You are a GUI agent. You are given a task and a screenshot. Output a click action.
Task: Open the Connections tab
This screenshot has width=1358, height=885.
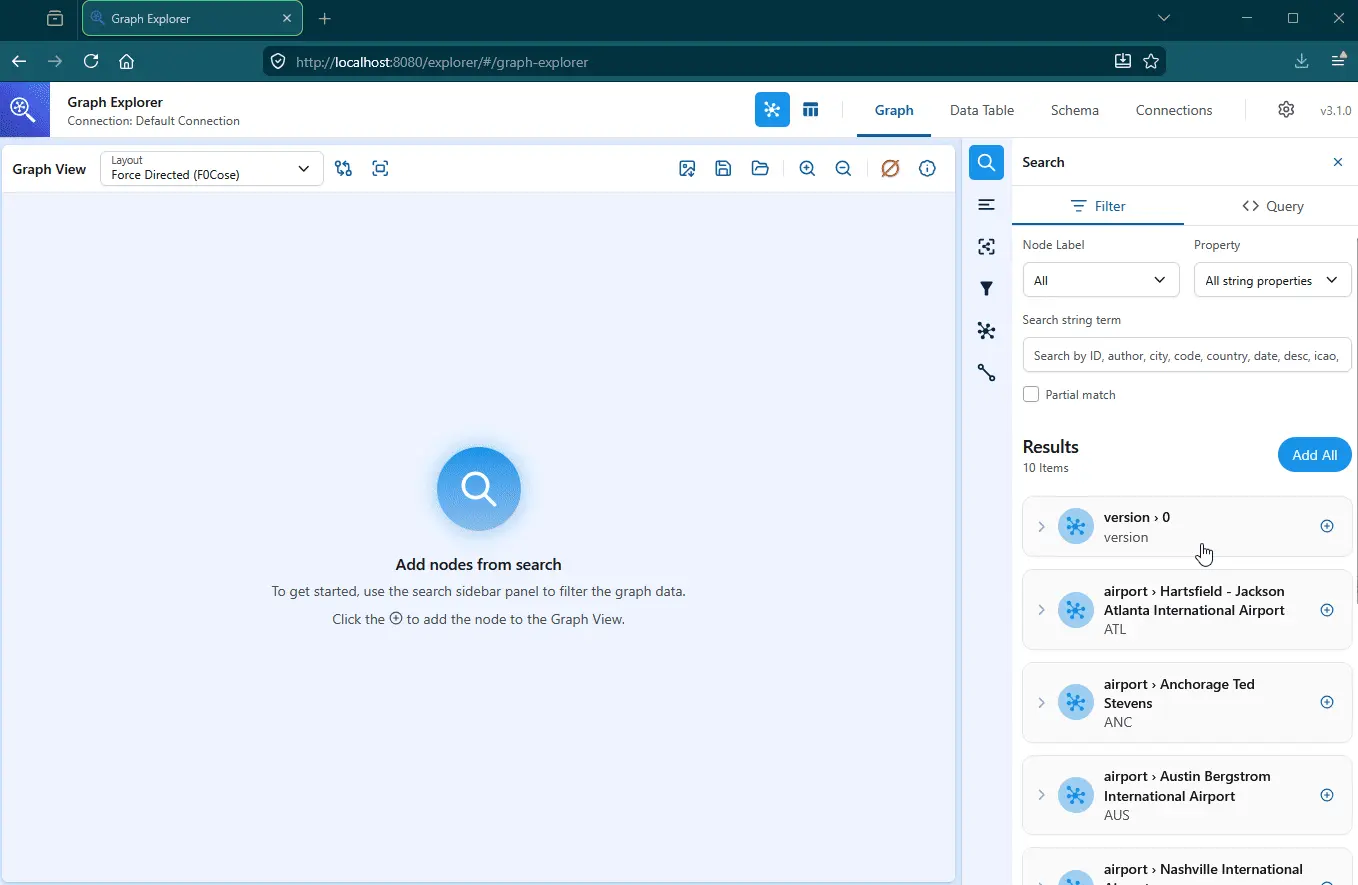1174,110
